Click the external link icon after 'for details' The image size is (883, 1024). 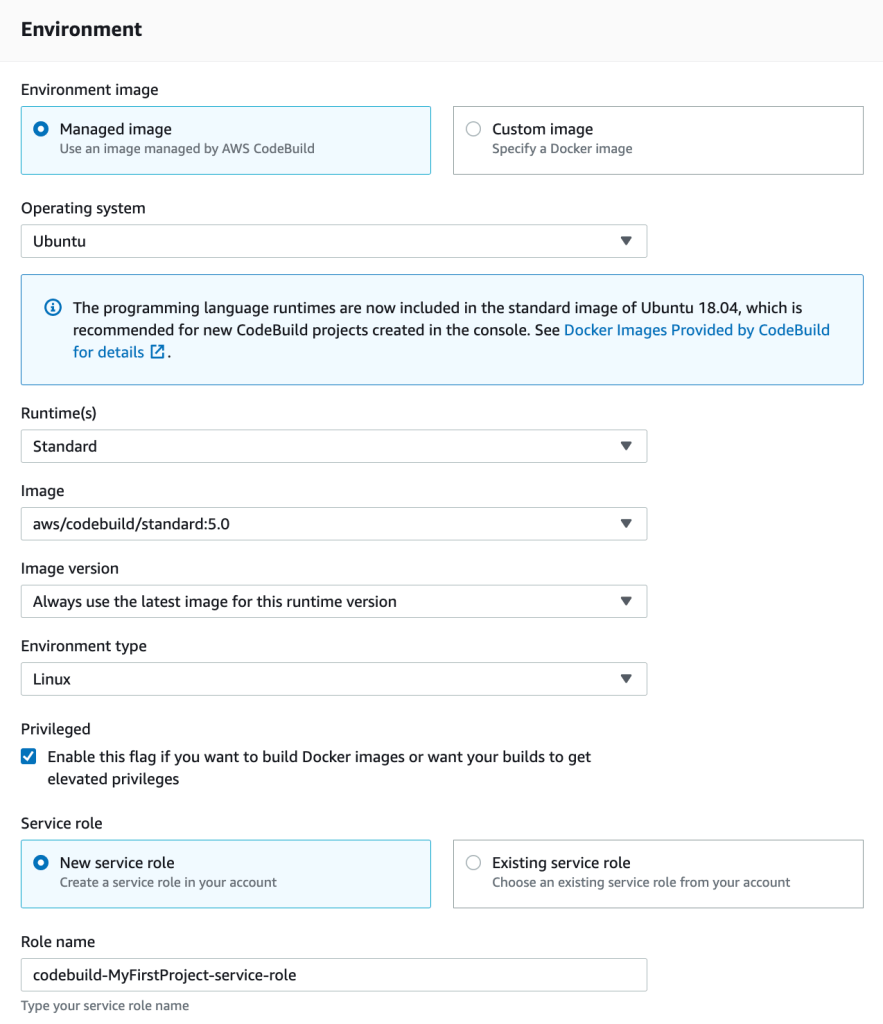tap(157, 352)
